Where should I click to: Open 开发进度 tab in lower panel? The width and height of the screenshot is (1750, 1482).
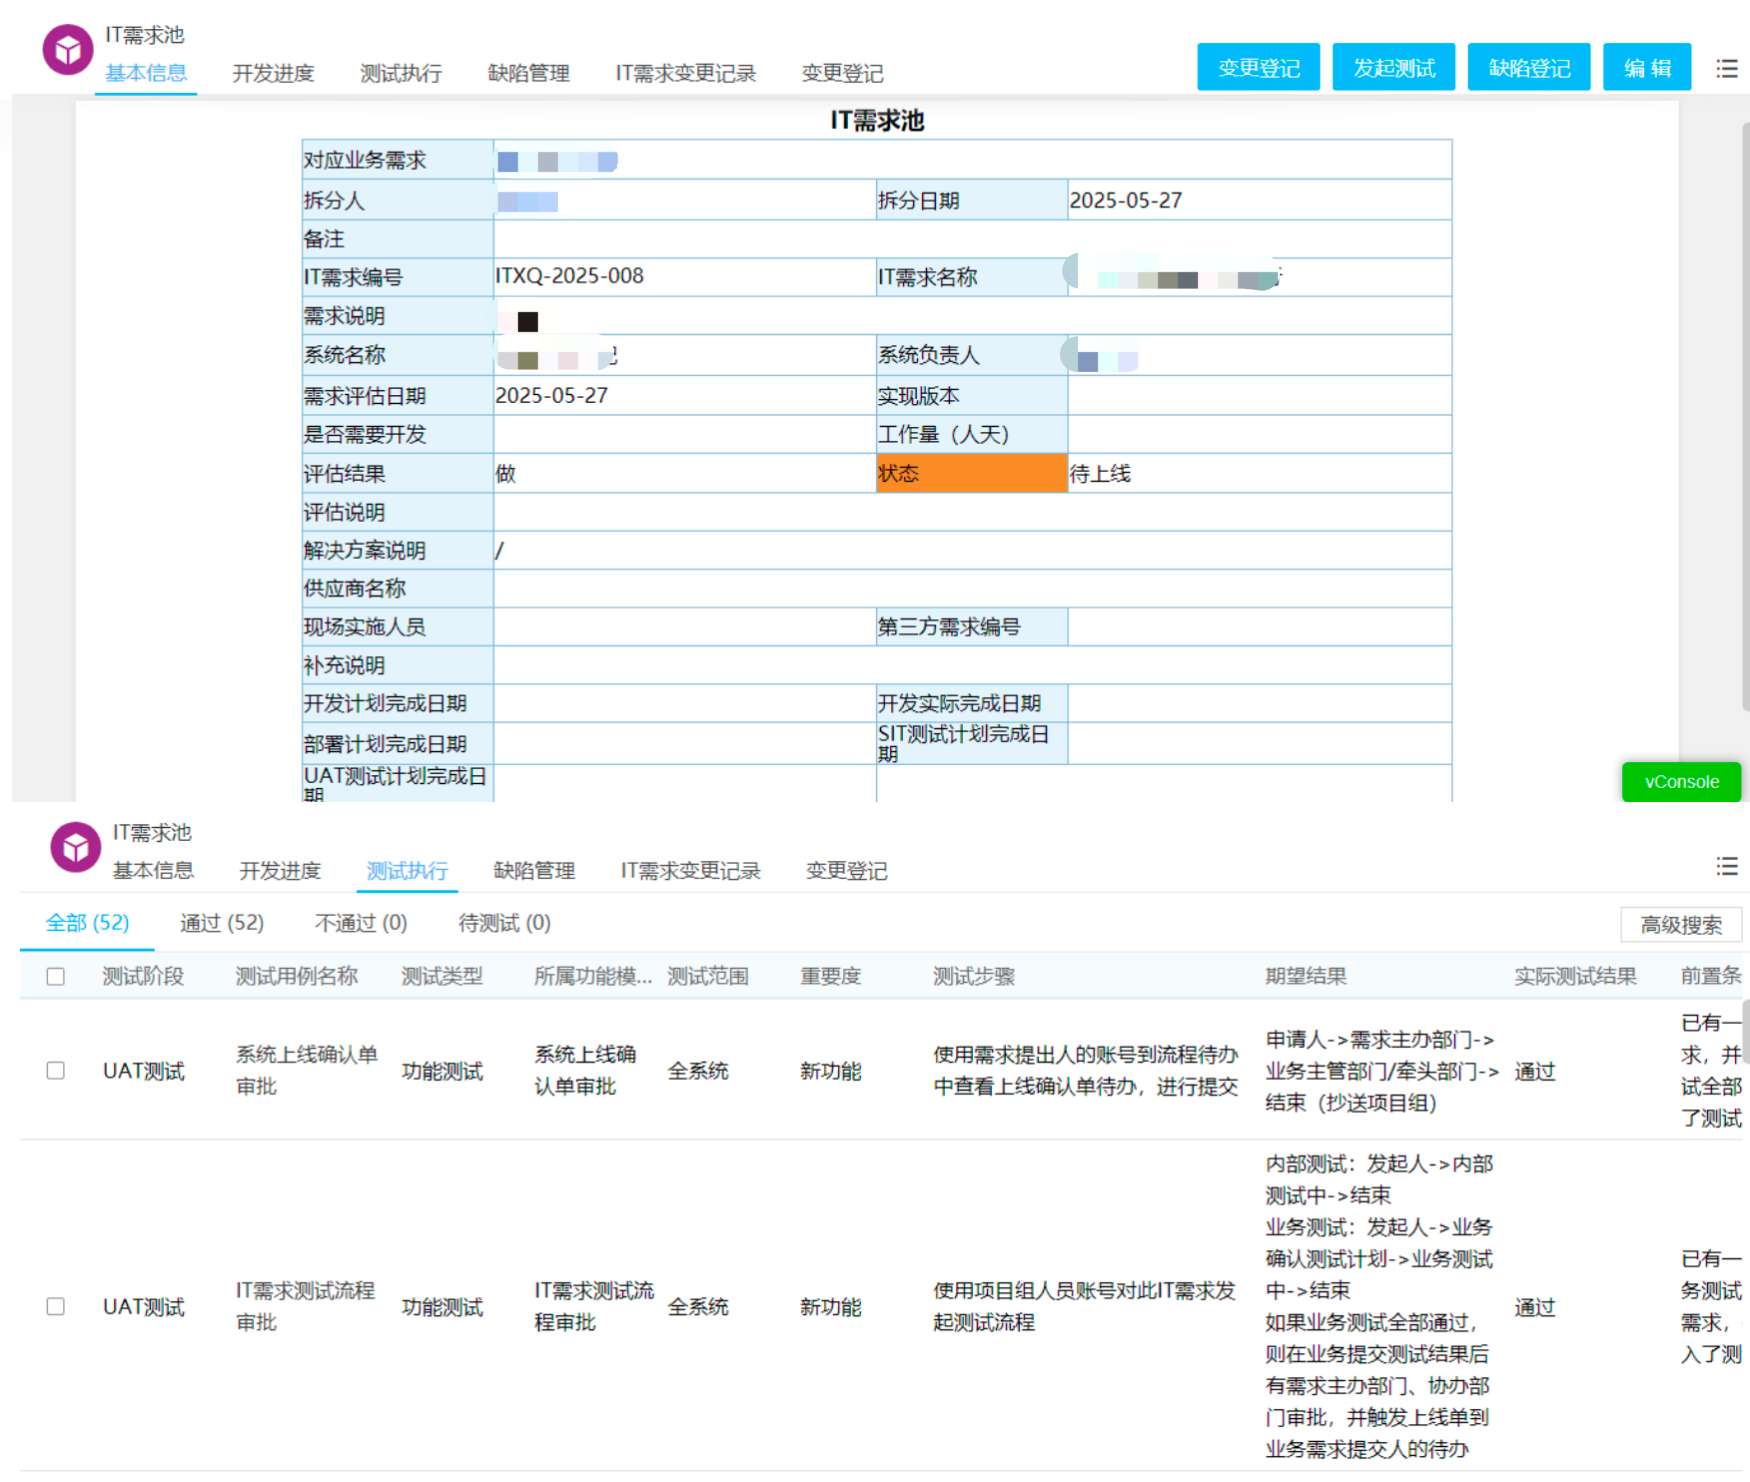pos(280,871)
